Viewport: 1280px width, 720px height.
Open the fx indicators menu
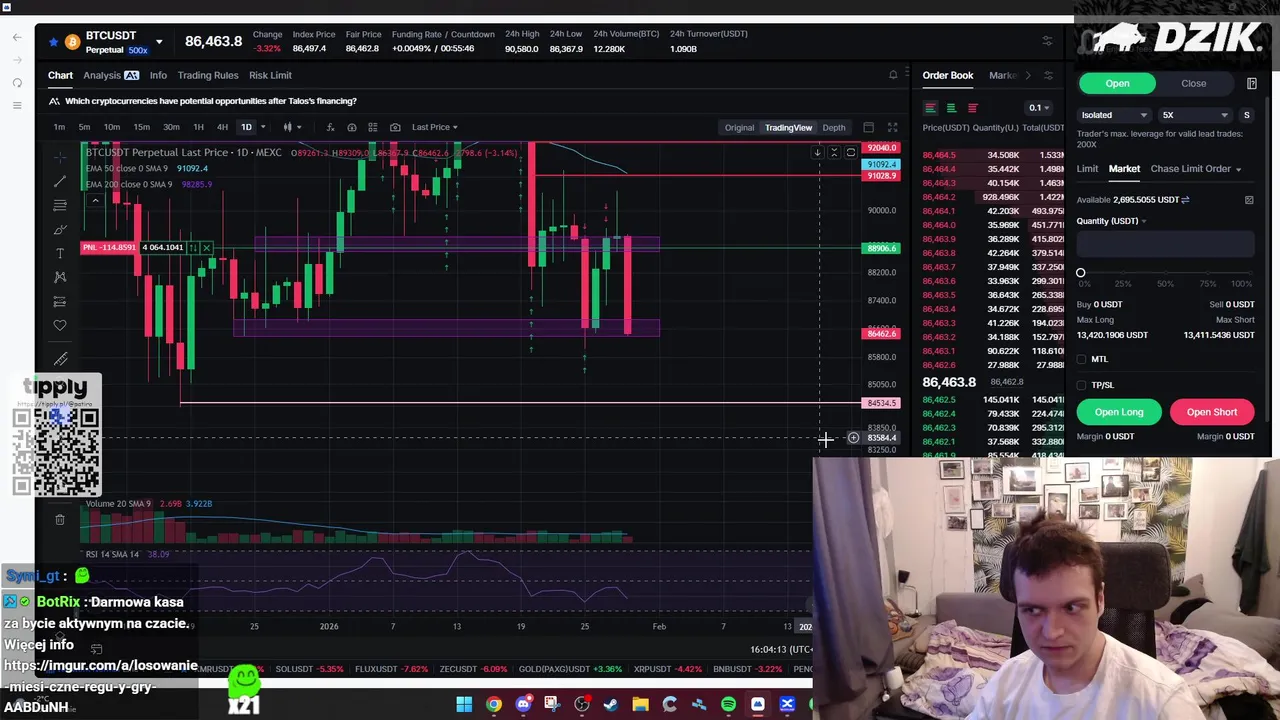pos(330,127)
